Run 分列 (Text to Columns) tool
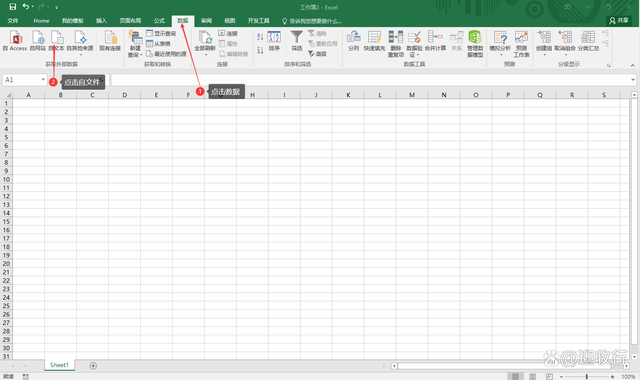Screen dimensions: 640x380 353,40
